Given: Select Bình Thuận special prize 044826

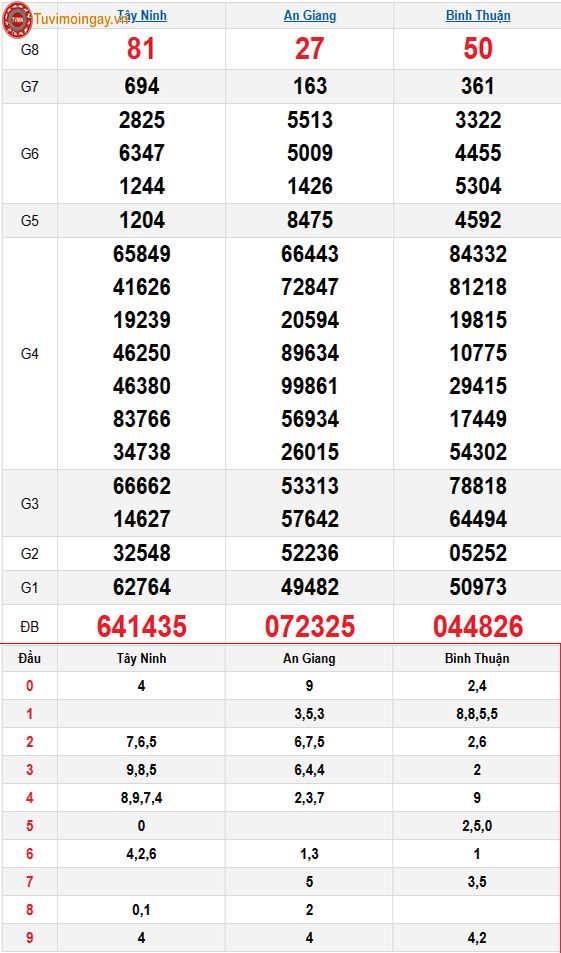Looking at the screenshot, I should (x=478, y=626).
